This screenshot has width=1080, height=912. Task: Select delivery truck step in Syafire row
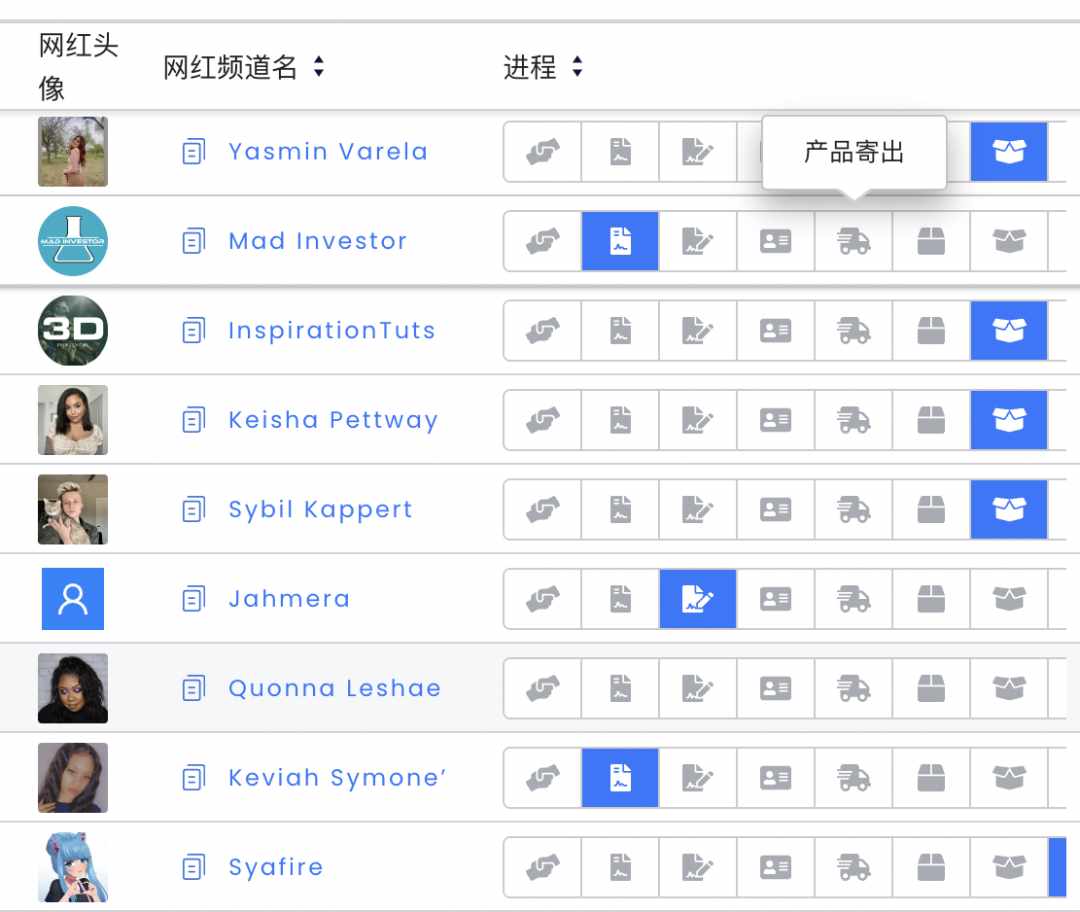click(853, 867)
